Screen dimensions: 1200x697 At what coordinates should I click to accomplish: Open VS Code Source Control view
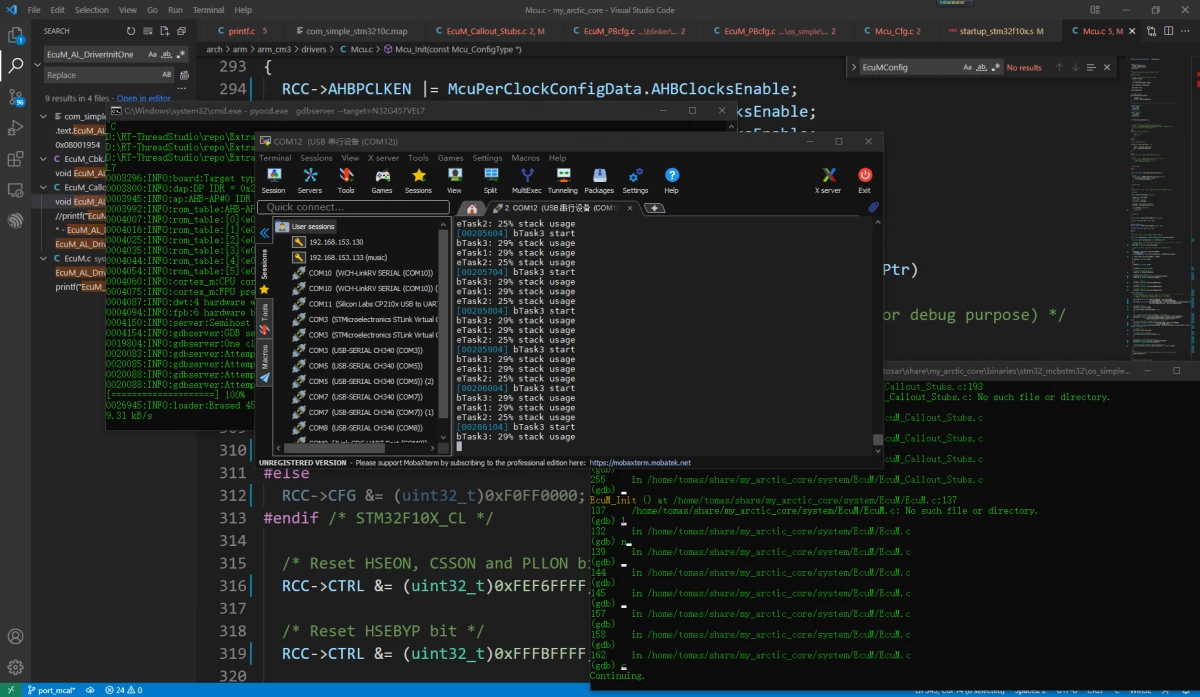click(16, 97)
